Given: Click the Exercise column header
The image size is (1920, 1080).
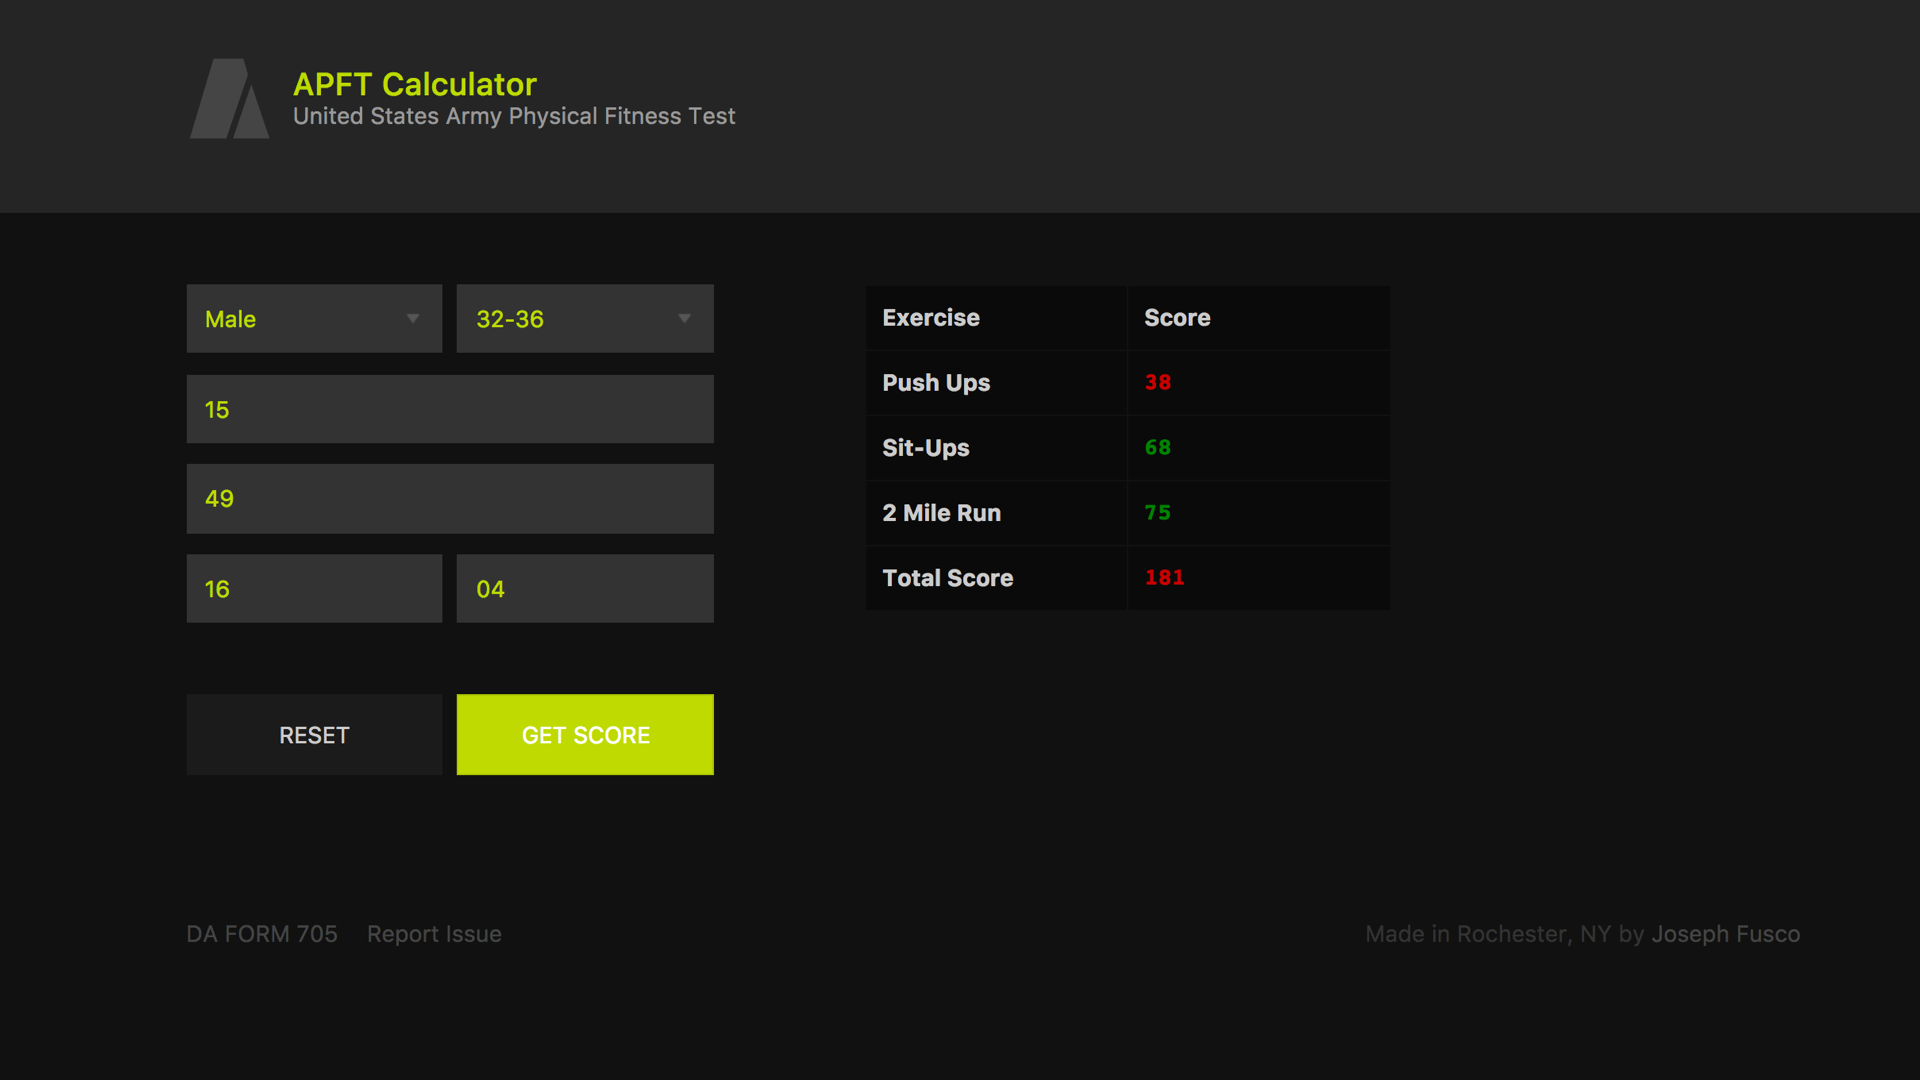Looking at the screenshot, I should click(x=930, y=317).
